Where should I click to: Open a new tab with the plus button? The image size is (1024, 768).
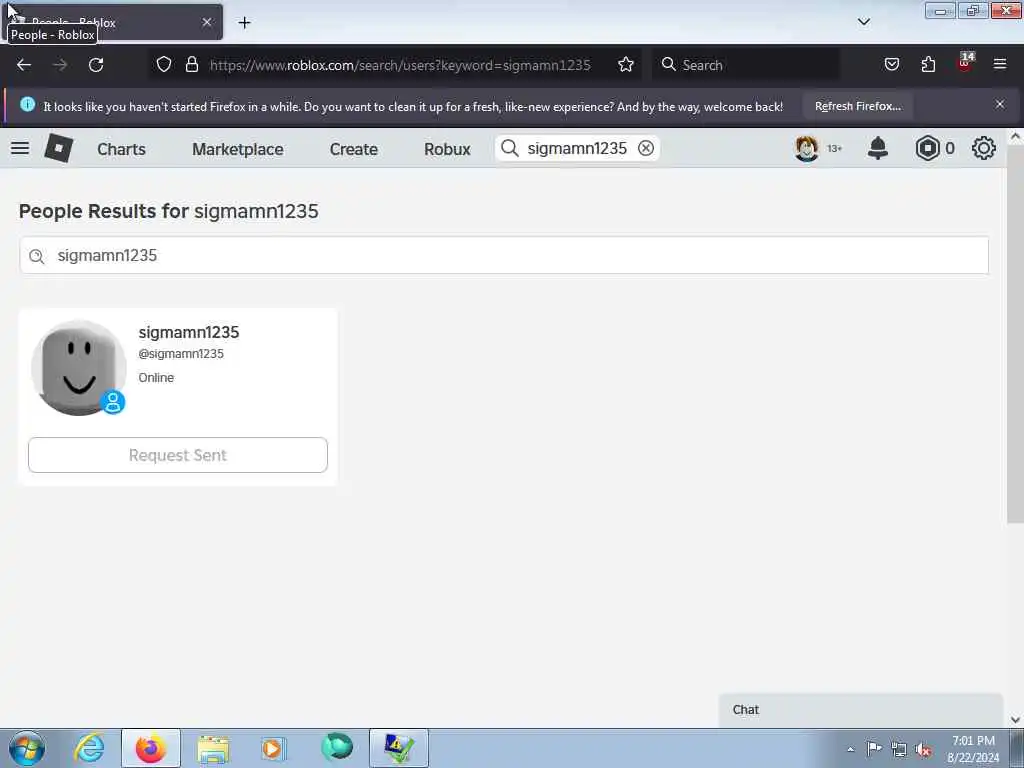[244, 23]
